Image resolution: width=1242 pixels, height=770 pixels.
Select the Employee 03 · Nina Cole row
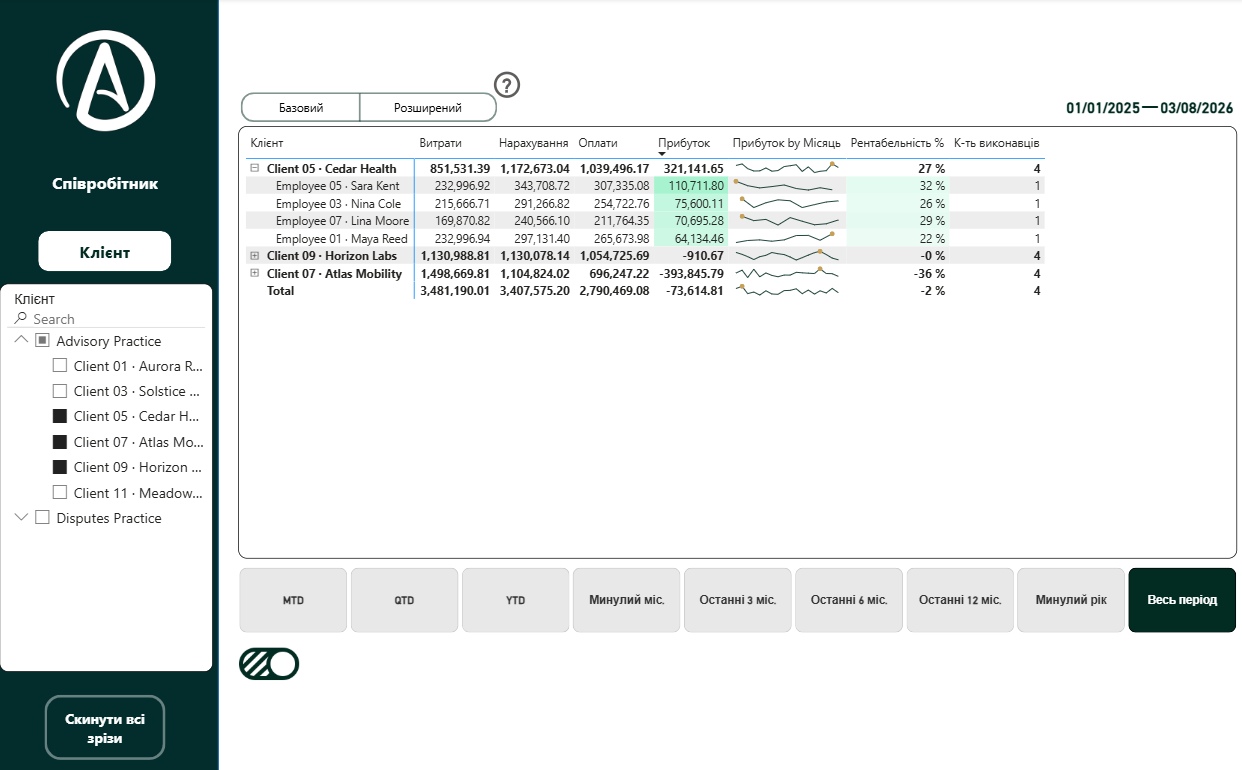pyautogui.click(x=645, y=204)
